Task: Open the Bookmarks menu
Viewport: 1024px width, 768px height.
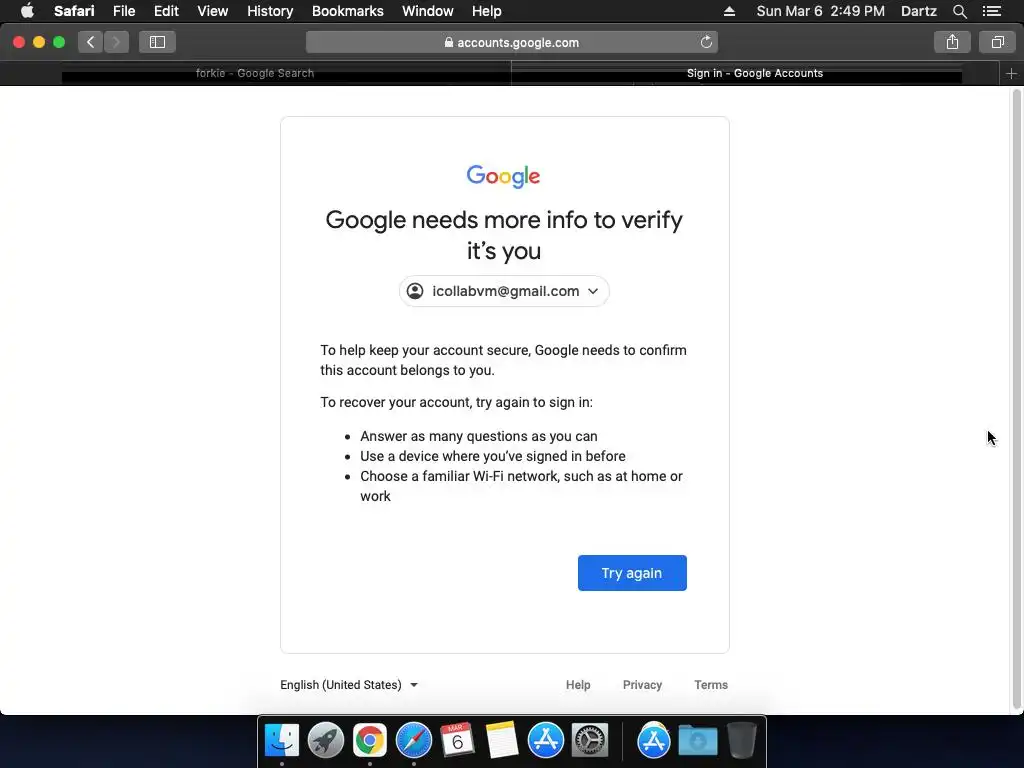Action: 347,11
